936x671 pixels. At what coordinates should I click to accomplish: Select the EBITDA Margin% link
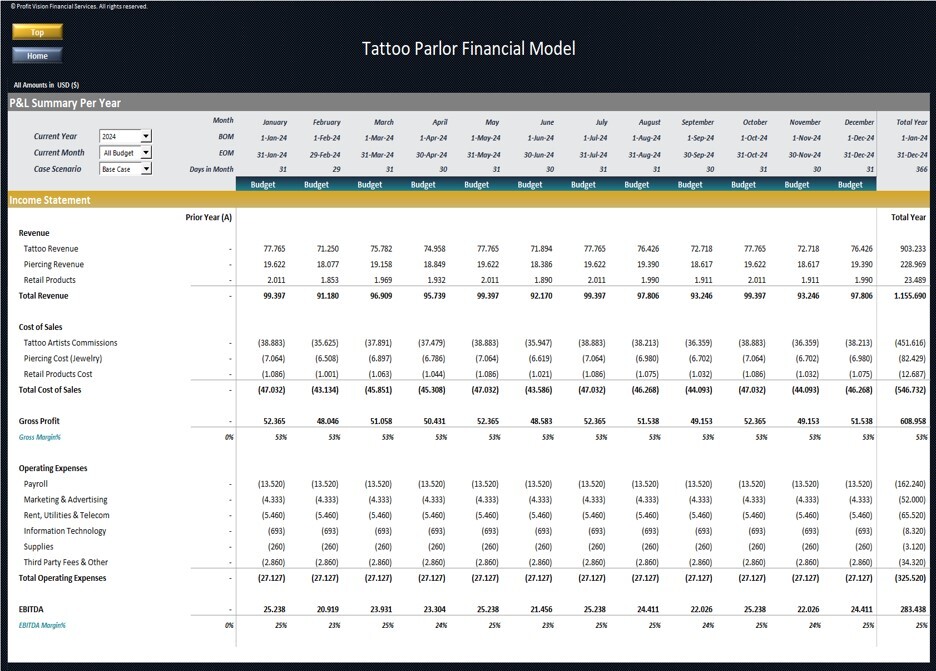tap(41, 624)
